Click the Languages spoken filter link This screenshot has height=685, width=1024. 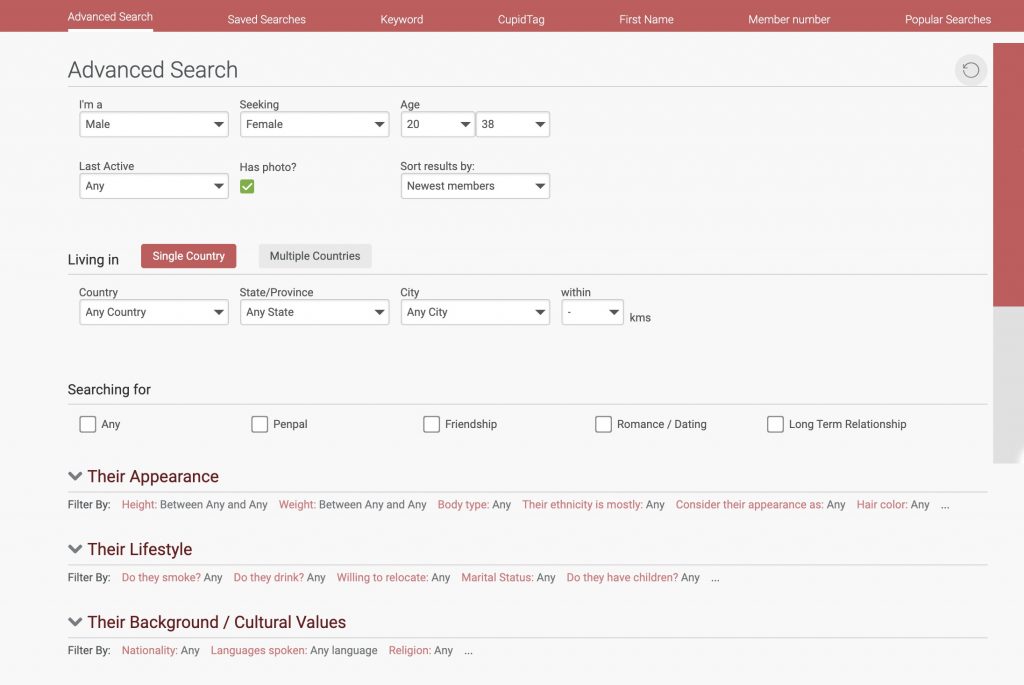(259, 651)
